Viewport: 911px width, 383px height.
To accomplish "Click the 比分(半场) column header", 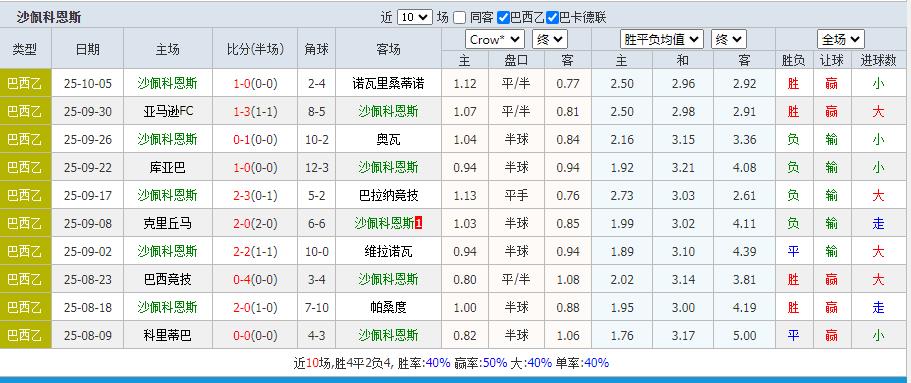I will pyautogui.click(x=255, y=49).
